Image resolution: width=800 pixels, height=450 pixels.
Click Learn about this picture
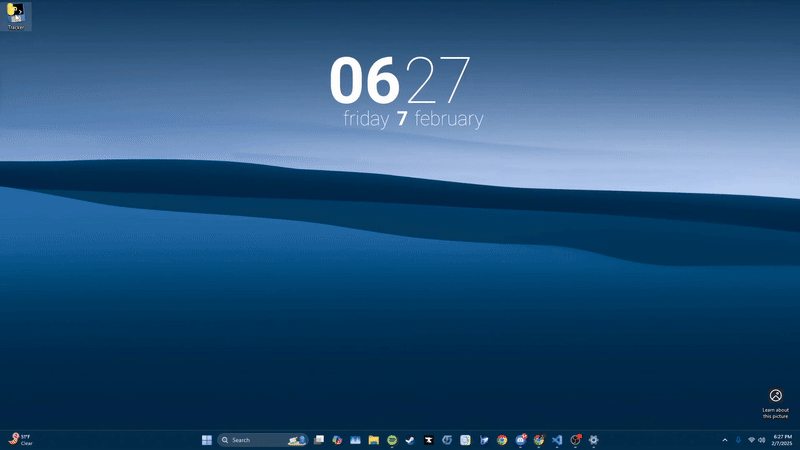[775, 401]
